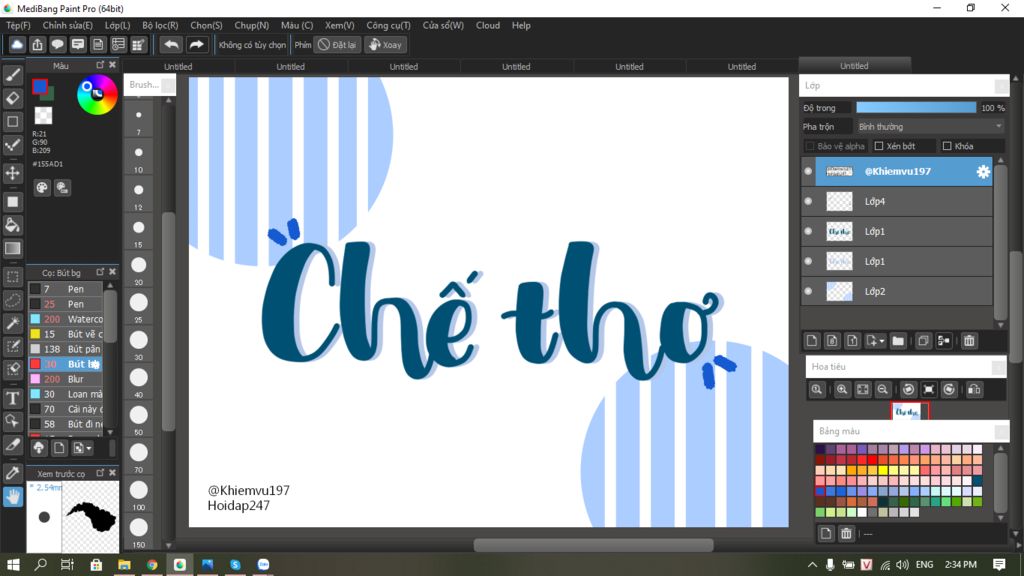Select the Blur brush in the list

click(65, 379)
